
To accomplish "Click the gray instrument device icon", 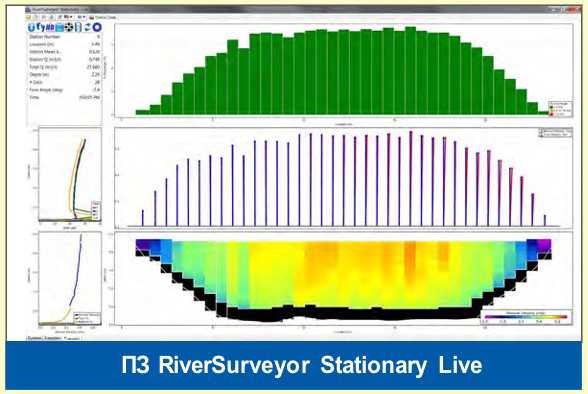I will [x=78, y=27].
